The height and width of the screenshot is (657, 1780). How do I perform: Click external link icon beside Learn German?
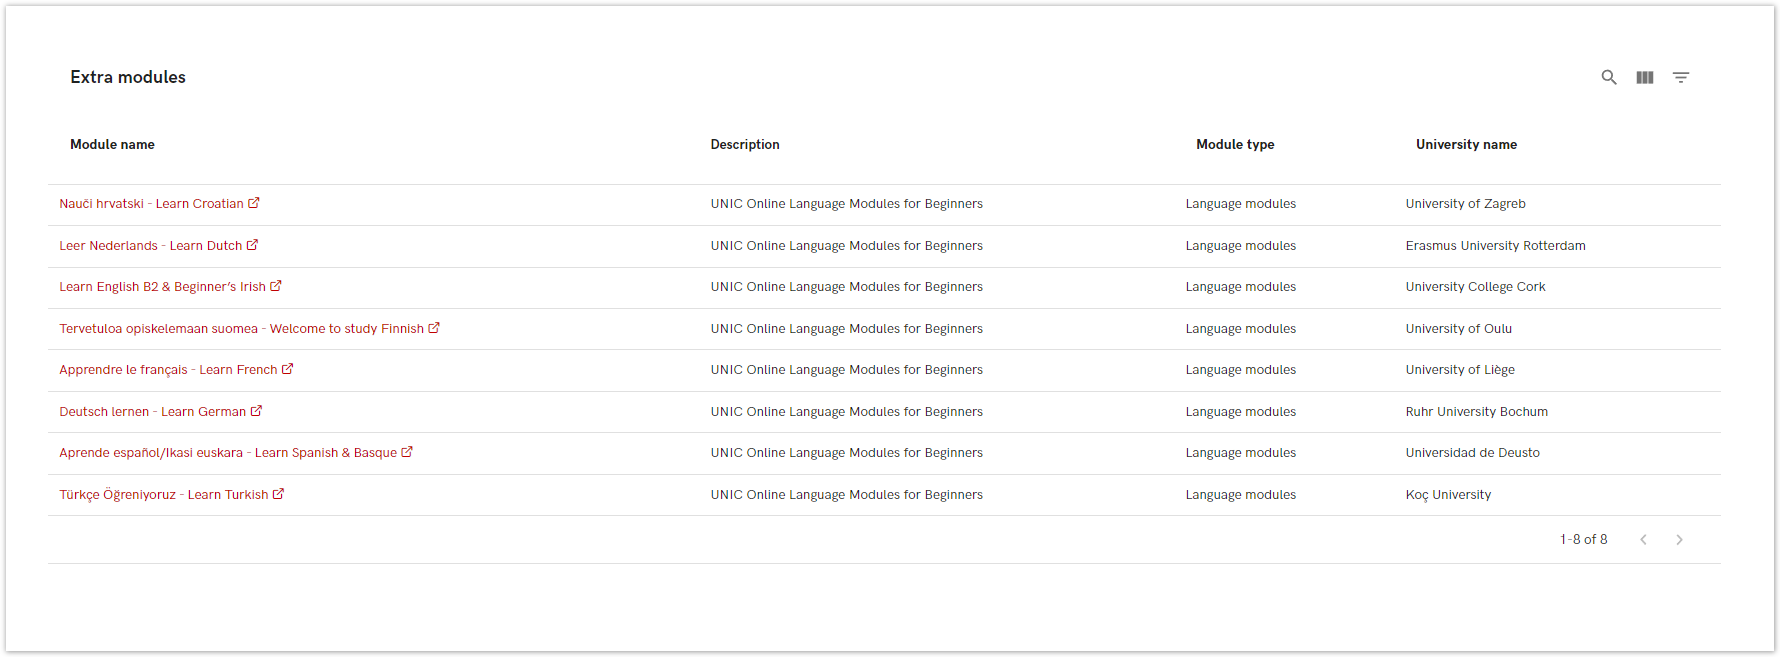256,411
